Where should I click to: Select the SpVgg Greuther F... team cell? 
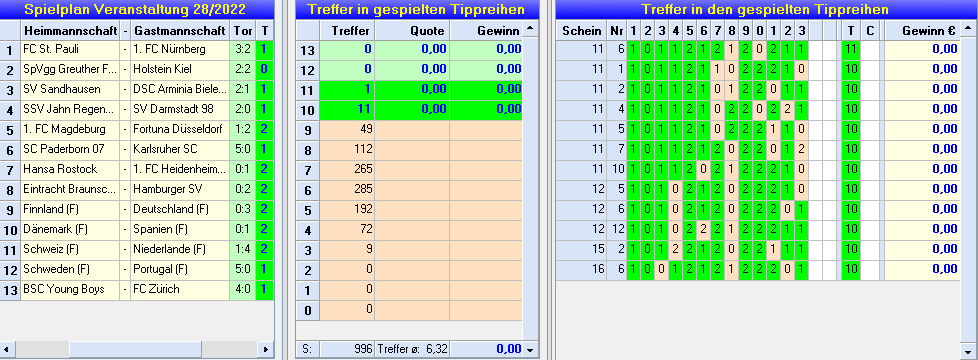tap(70, 69)
